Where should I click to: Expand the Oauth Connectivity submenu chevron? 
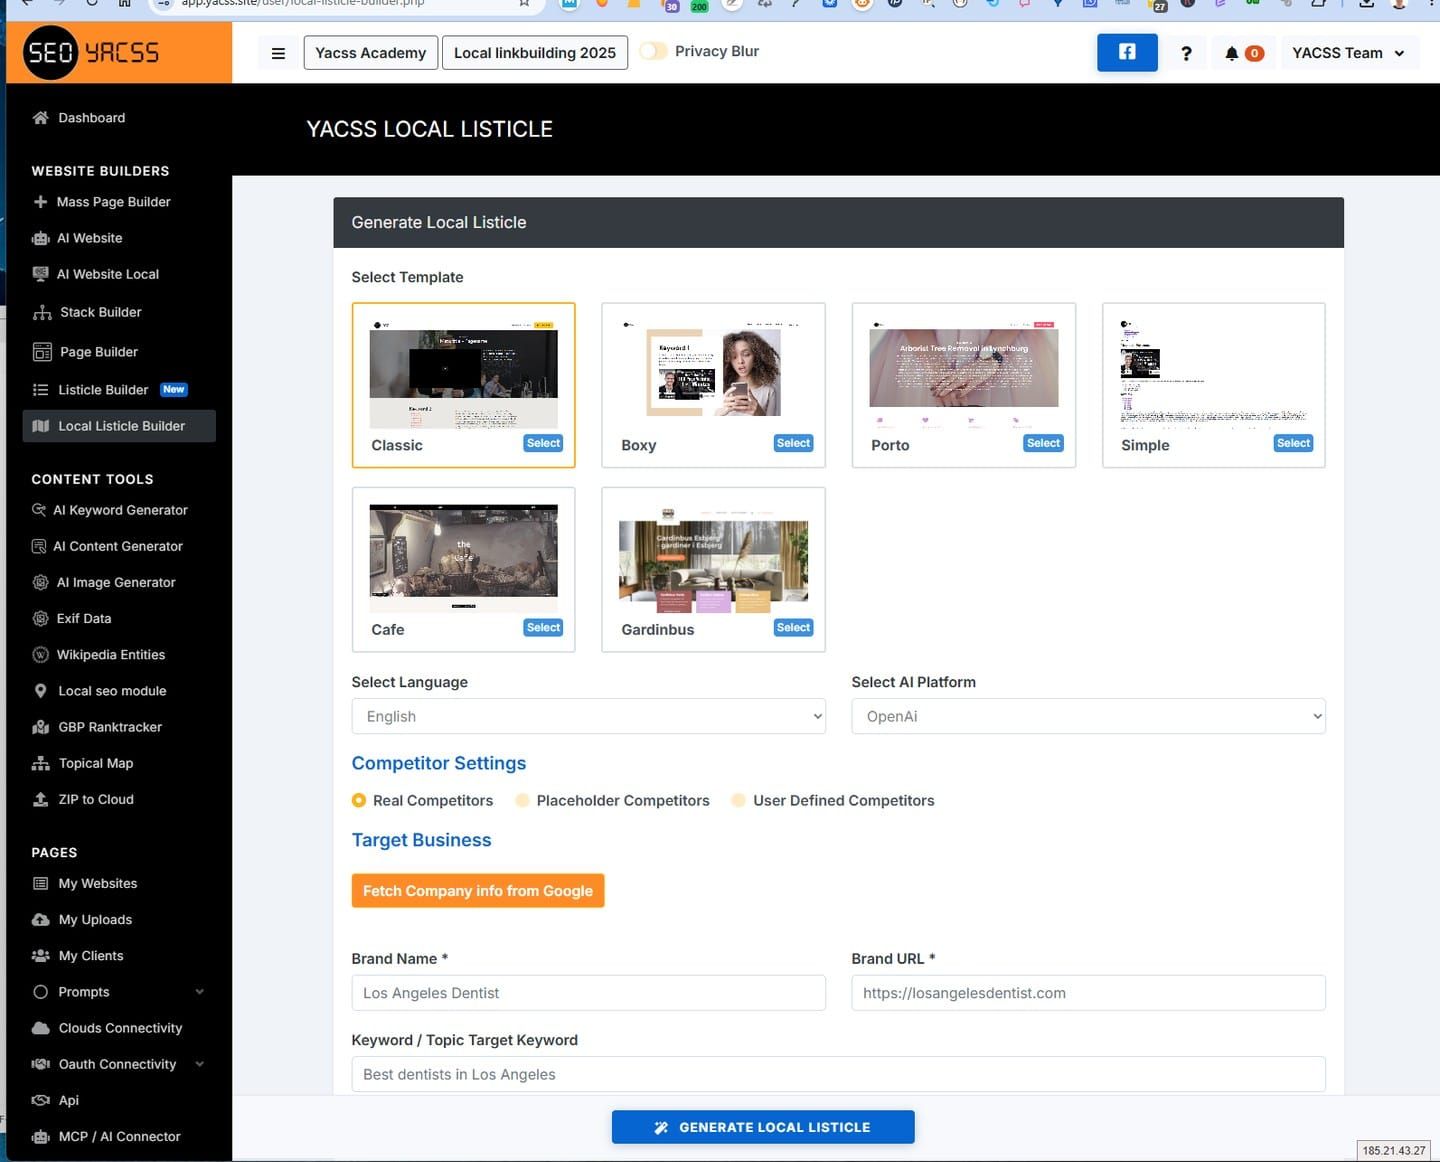click(x=199, y=1064)
